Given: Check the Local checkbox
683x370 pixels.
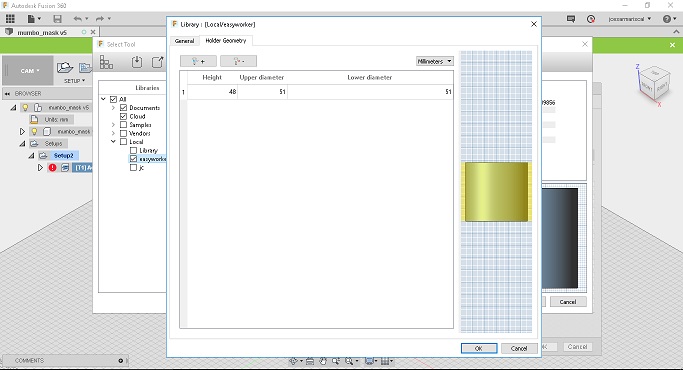Looking at the screenshot, I should (x=123, y=142).
